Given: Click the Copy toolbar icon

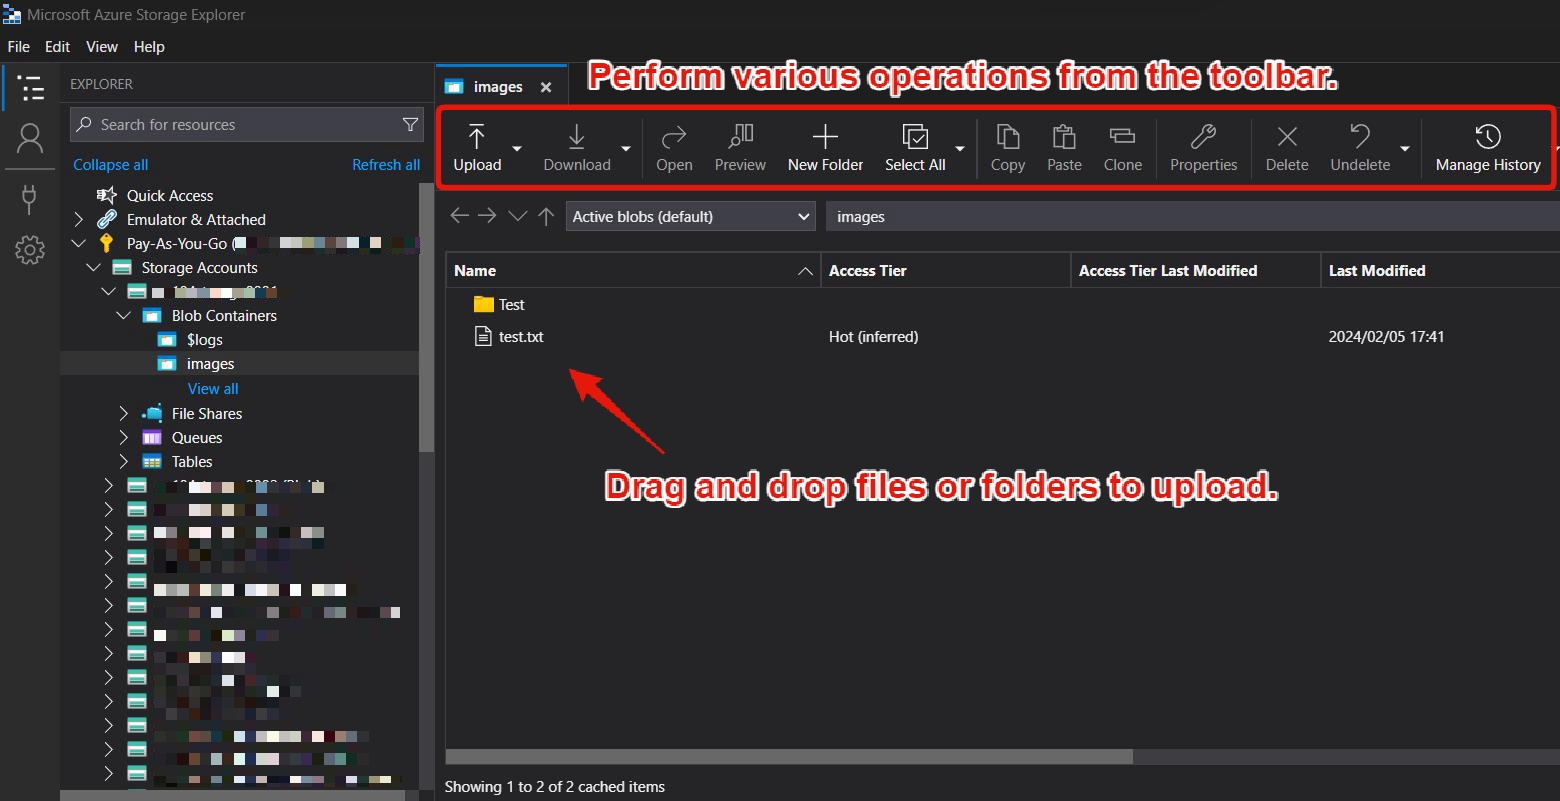Looking at the screenshot, I should (x=1007, y=148).
